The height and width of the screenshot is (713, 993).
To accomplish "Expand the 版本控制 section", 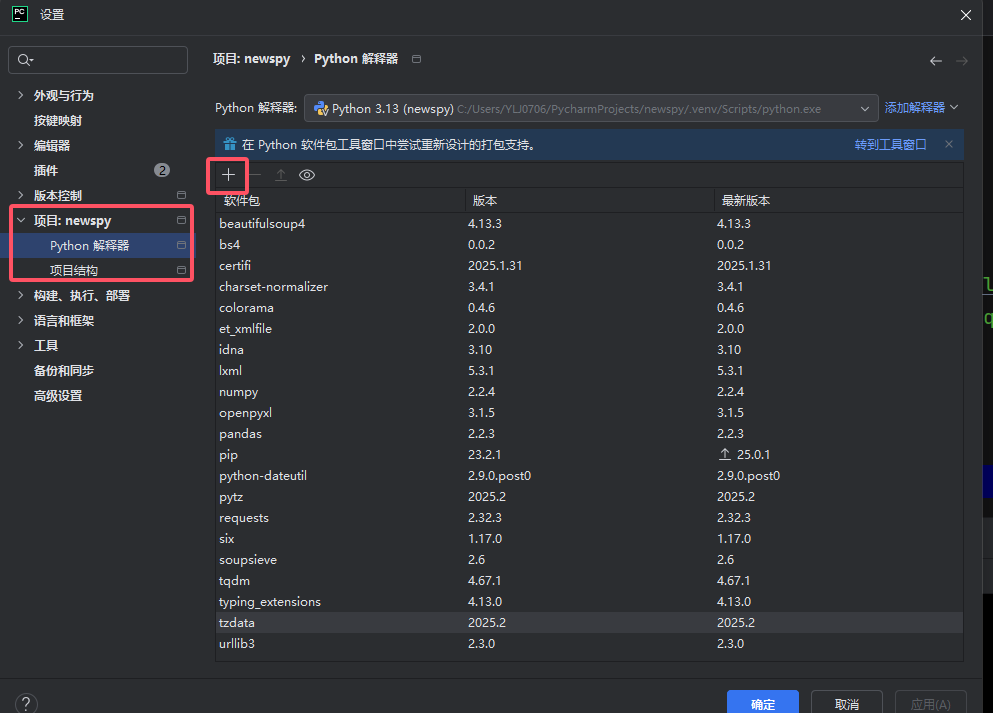I will 21,195.
